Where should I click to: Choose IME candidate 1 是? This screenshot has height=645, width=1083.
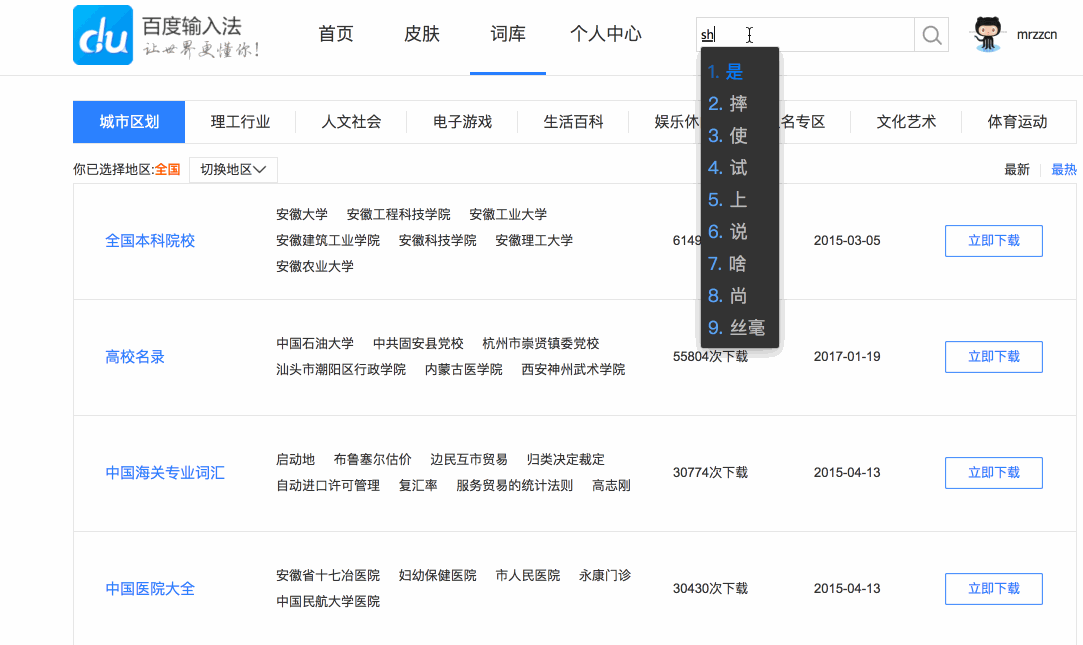tap(740, 71)
